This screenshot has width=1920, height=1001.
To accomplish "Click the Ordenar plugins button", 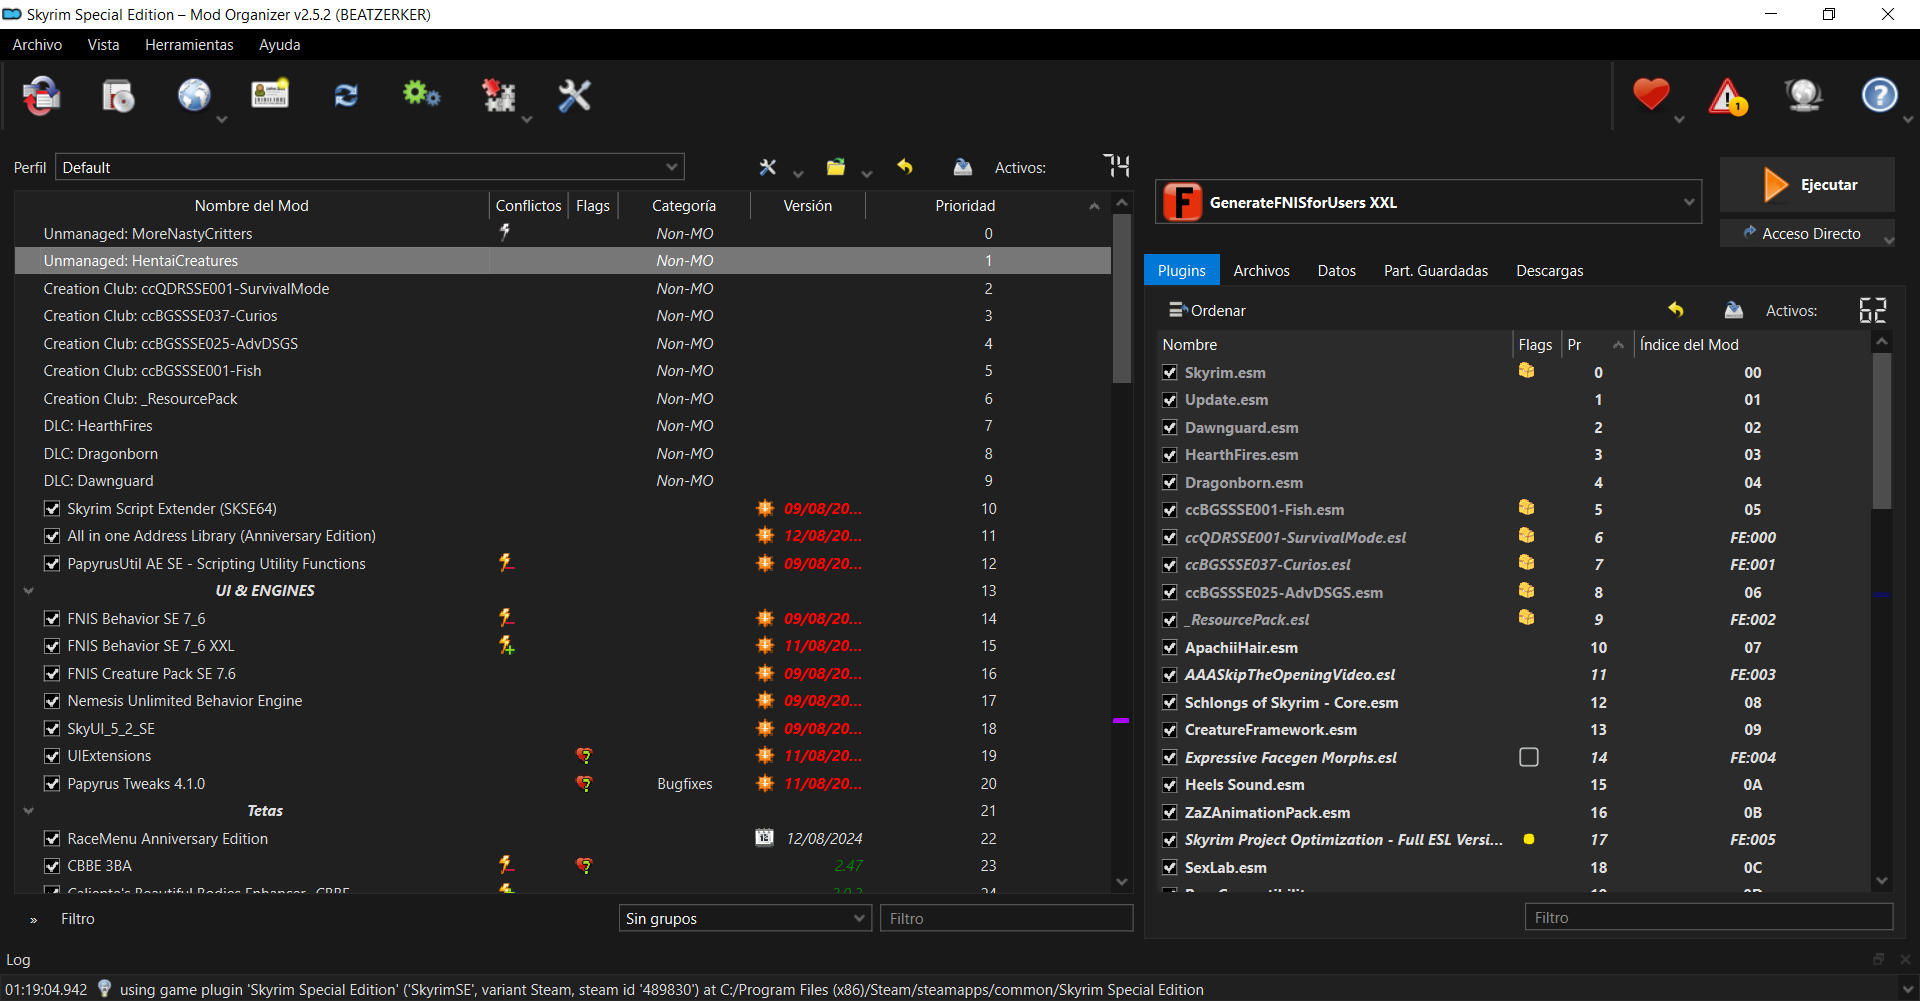I will tap(1208, 310).
